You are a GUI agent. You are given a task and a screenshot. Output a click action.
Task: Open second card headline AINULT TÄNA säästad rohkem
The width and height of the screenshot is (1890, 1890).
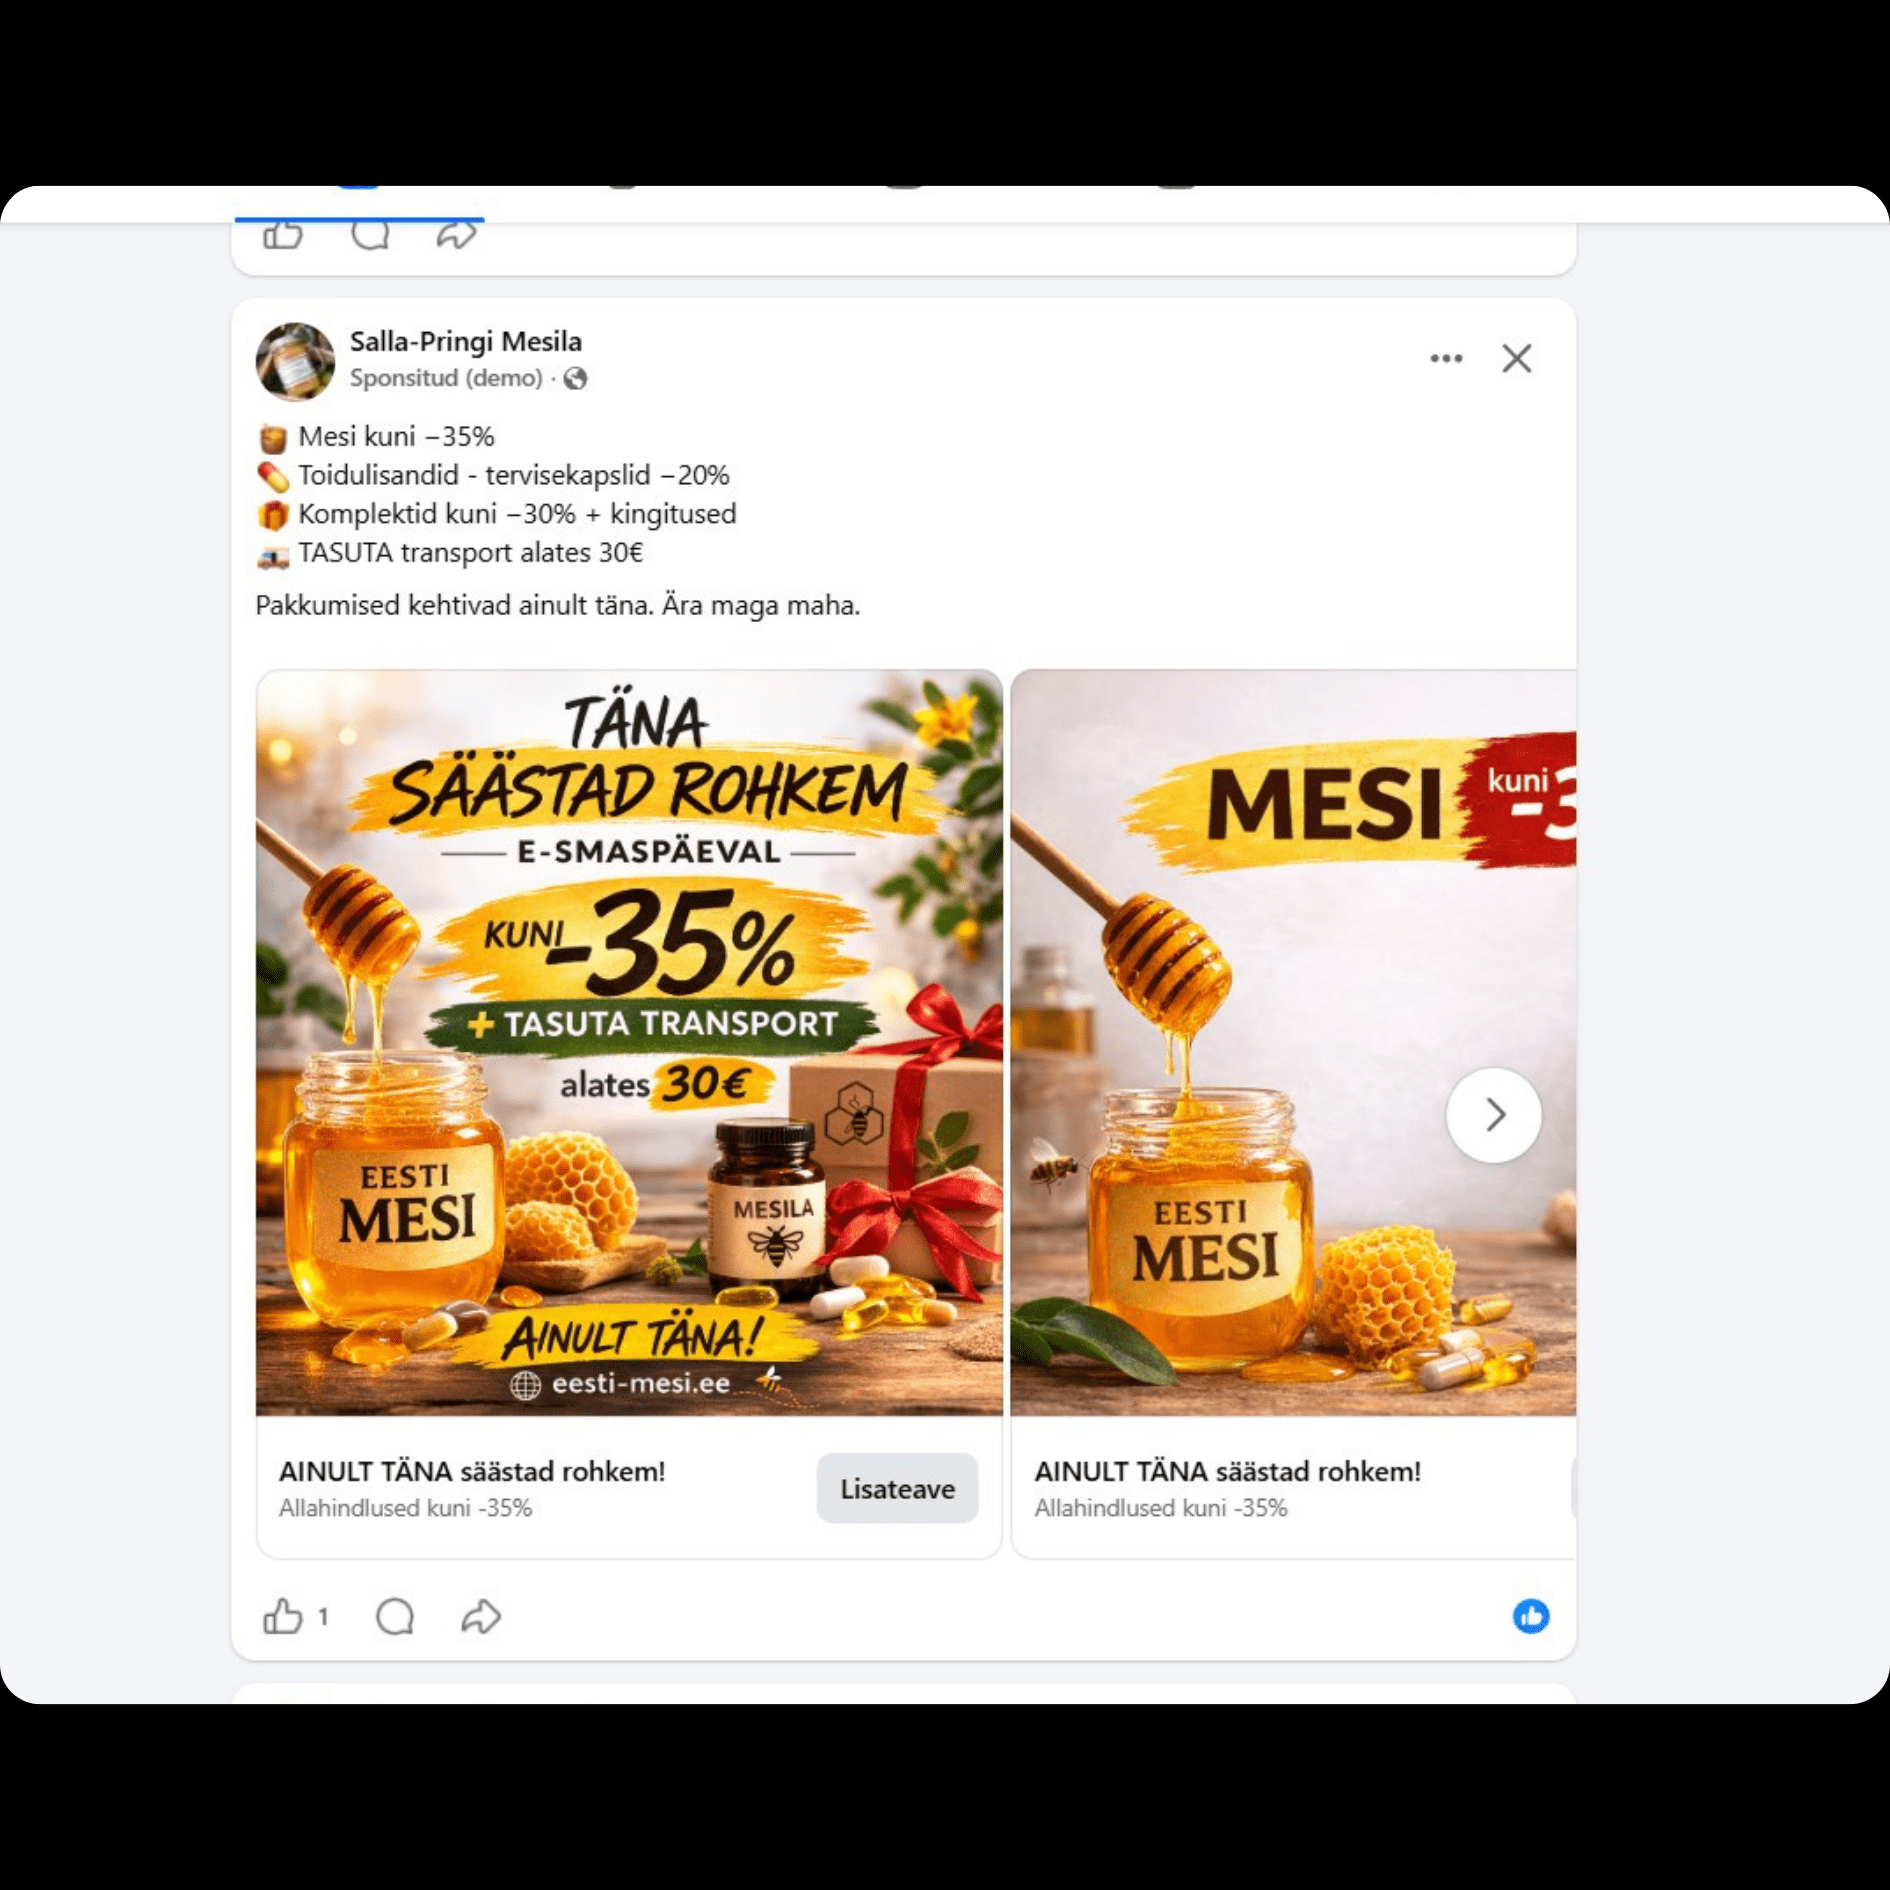[1227, 1471]
